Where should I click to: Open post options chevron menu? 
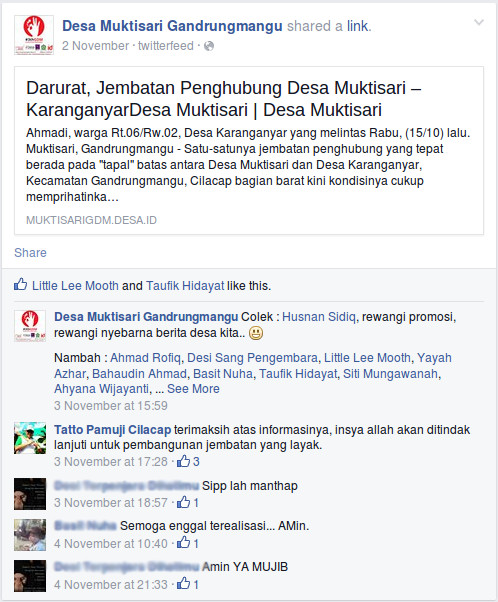[x=478, y=22]
